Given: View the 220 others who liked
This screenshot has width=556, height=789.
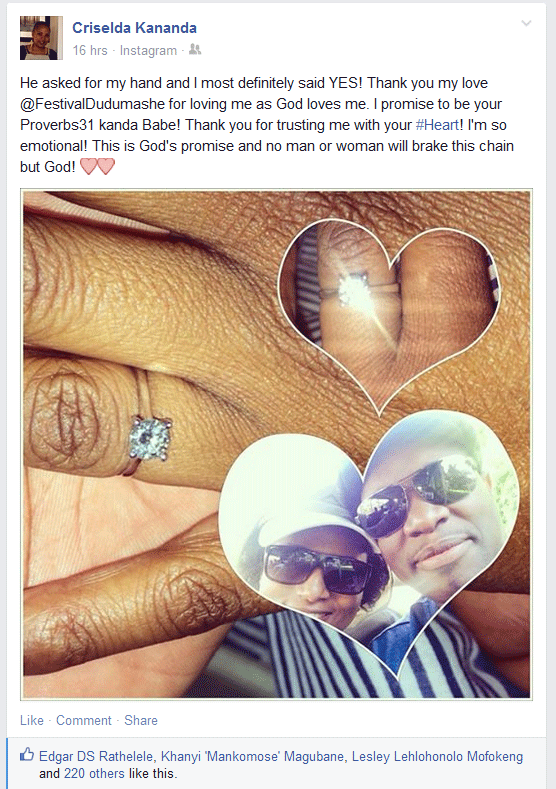Looking at the screenshot, I should click(x=94, y=773).
